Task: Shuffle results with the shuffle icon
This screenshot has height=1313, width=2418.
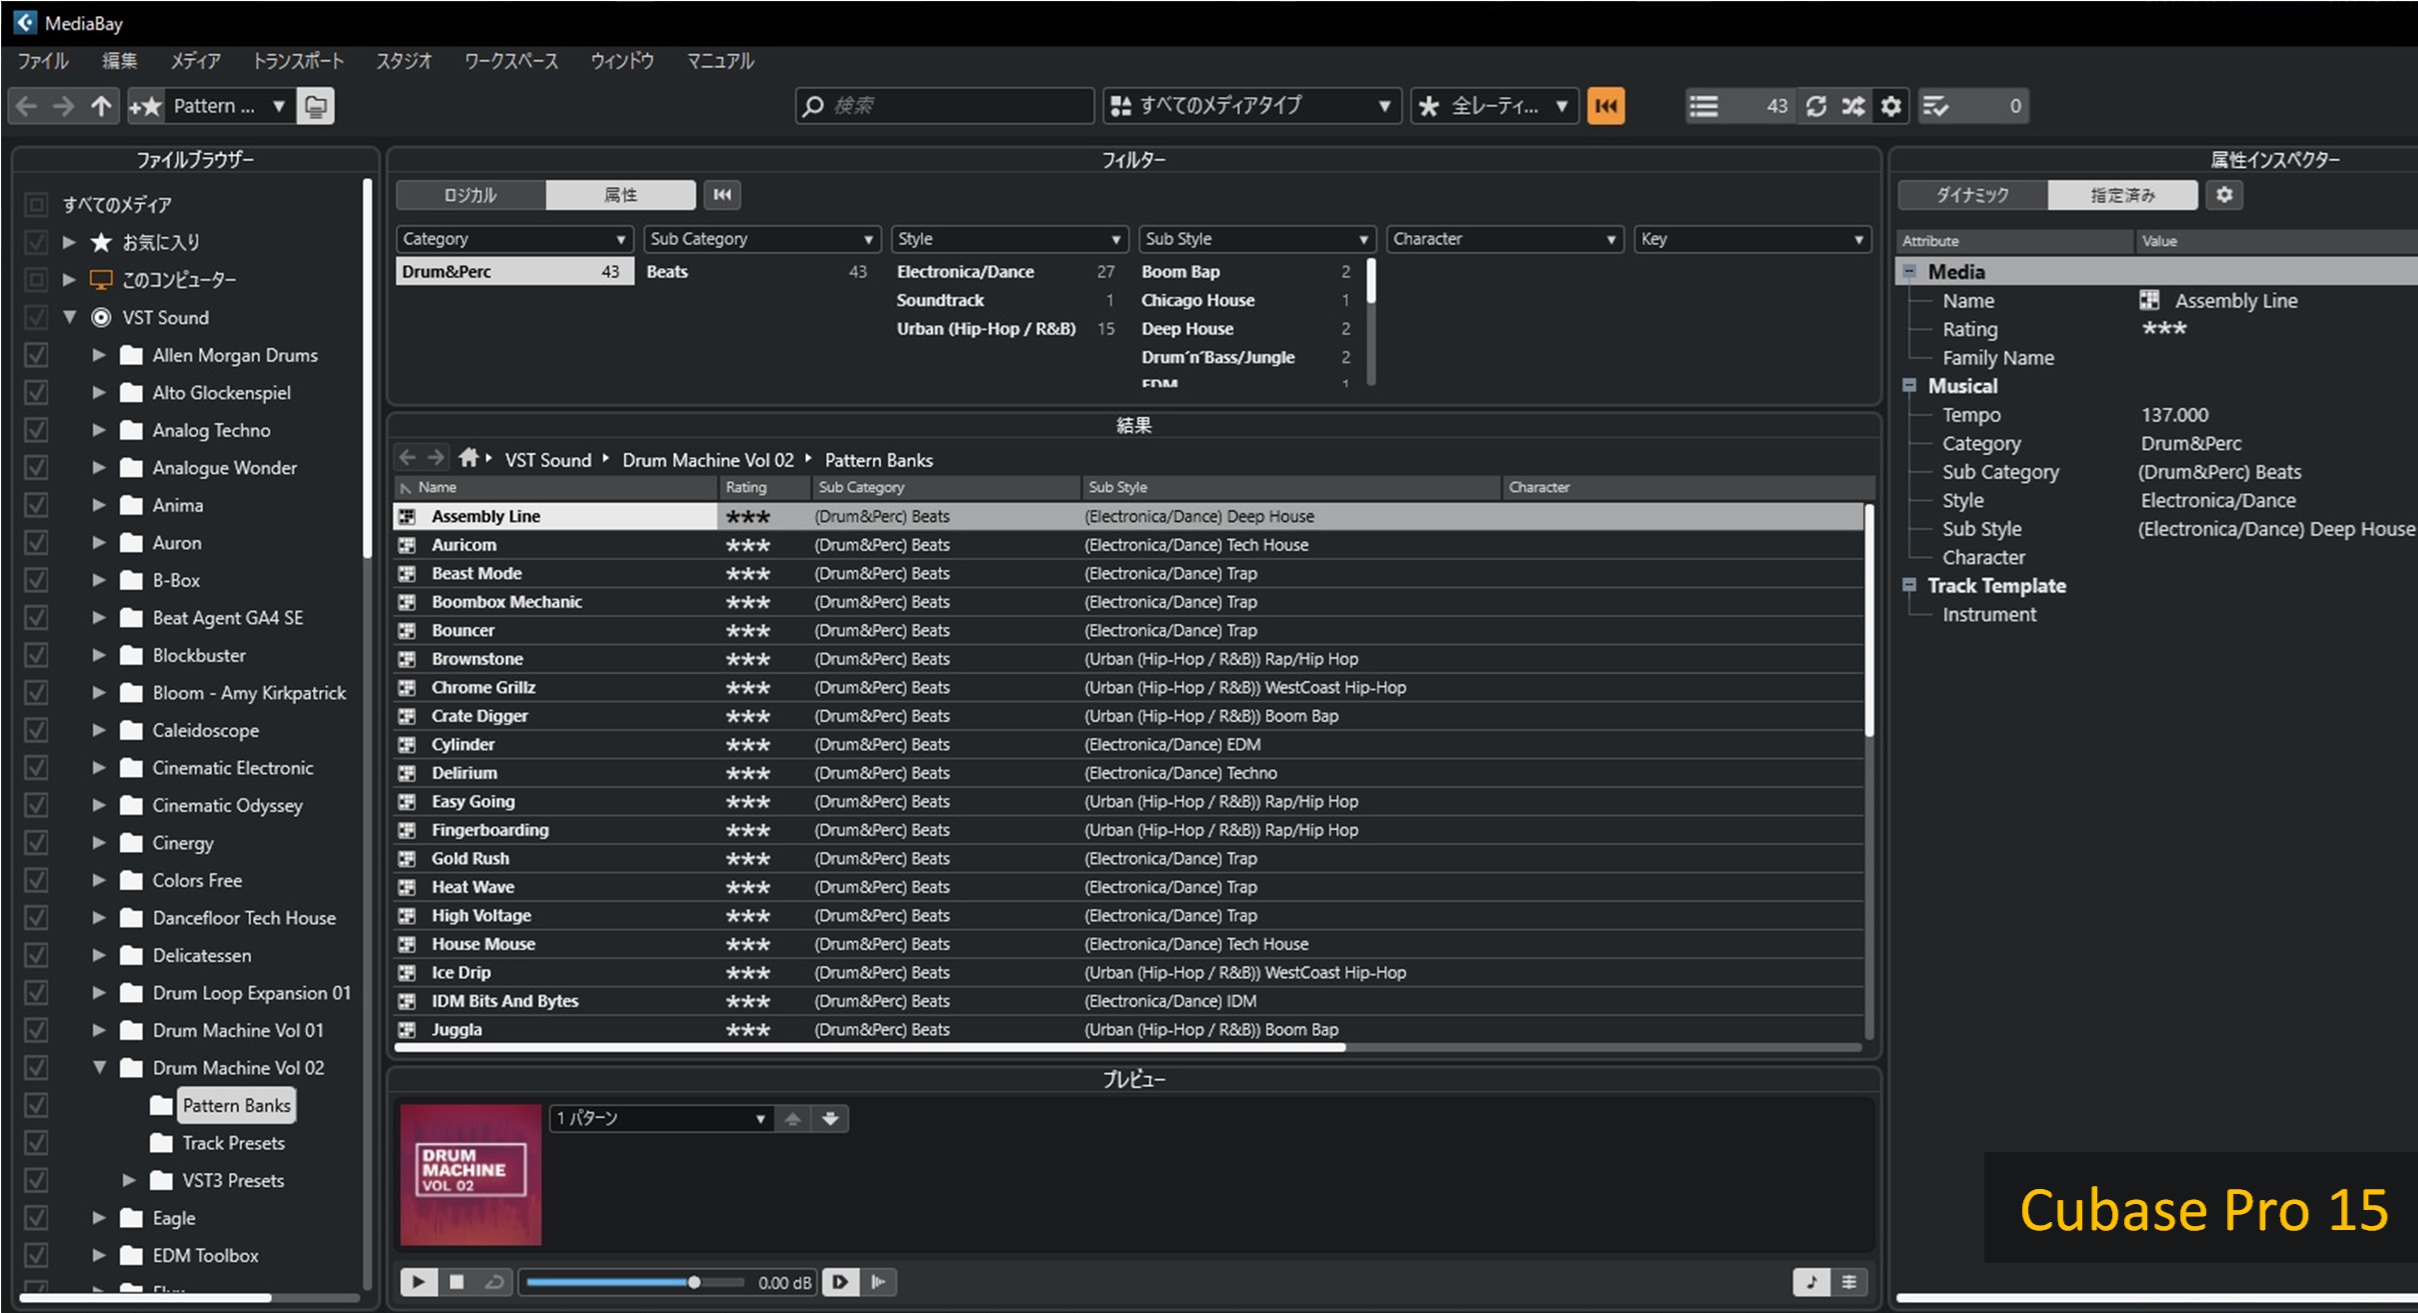Action: tap(1853, 106)
